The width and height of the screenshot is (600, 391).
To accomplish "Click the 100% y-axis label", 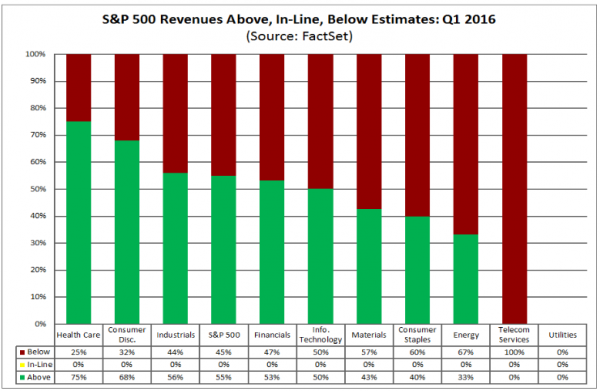I will point(36,54).
